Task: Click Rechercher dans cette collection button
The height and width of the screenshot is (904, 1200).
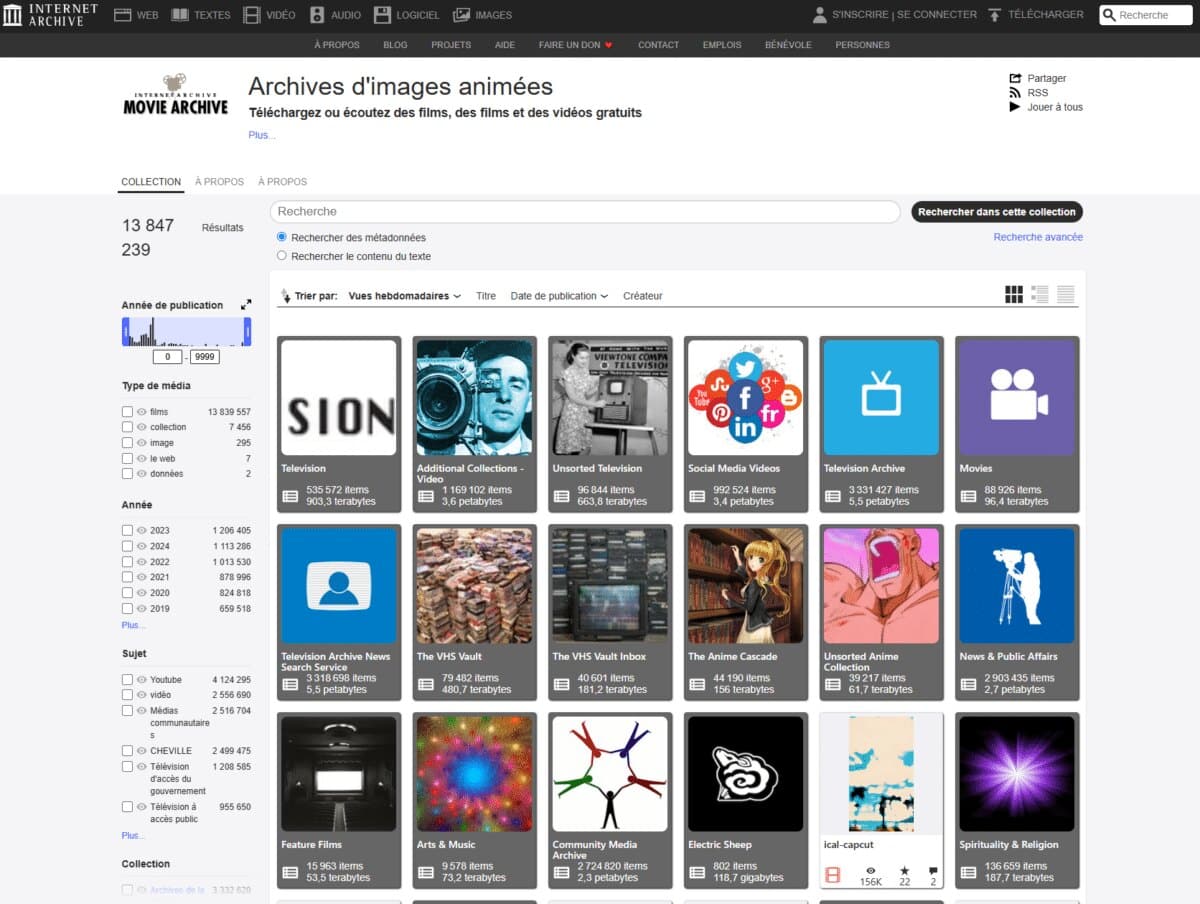Action: tap(997, 212)
